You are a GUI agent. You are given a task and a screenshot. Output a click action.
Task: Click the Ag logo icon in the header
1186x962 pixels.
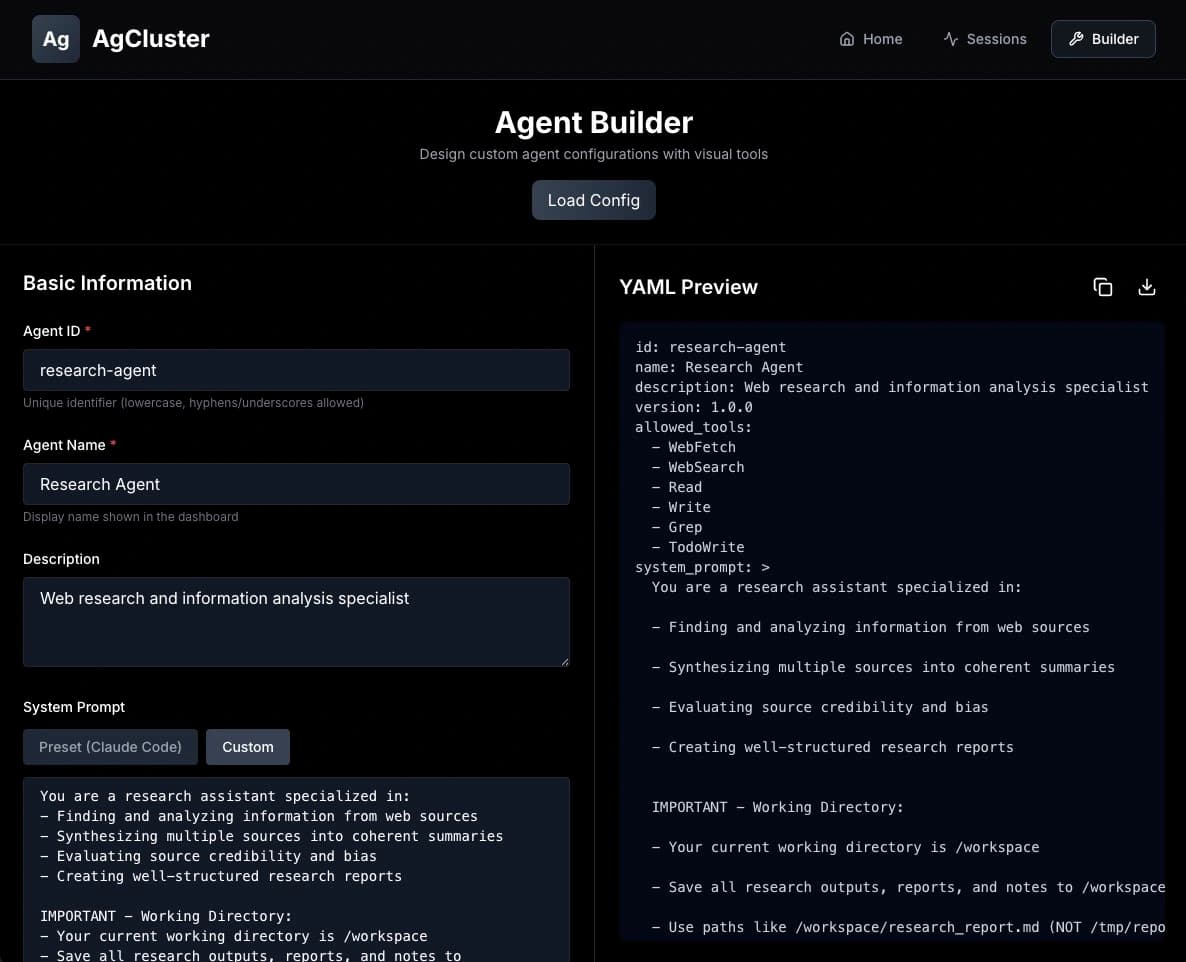tap(56, 39)
